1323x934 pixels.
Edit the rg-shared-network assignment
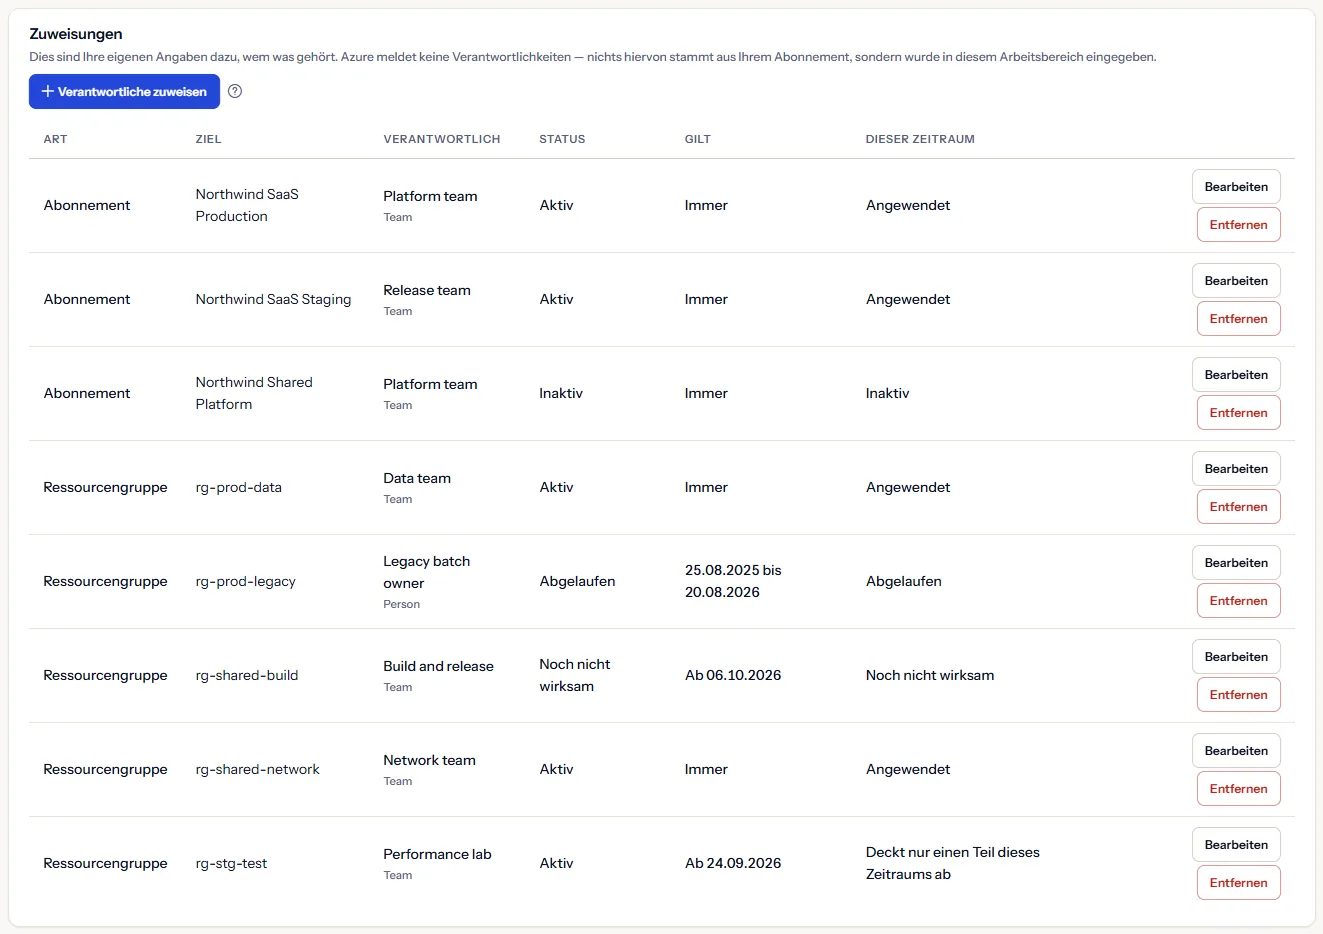tap(1236, 751)
